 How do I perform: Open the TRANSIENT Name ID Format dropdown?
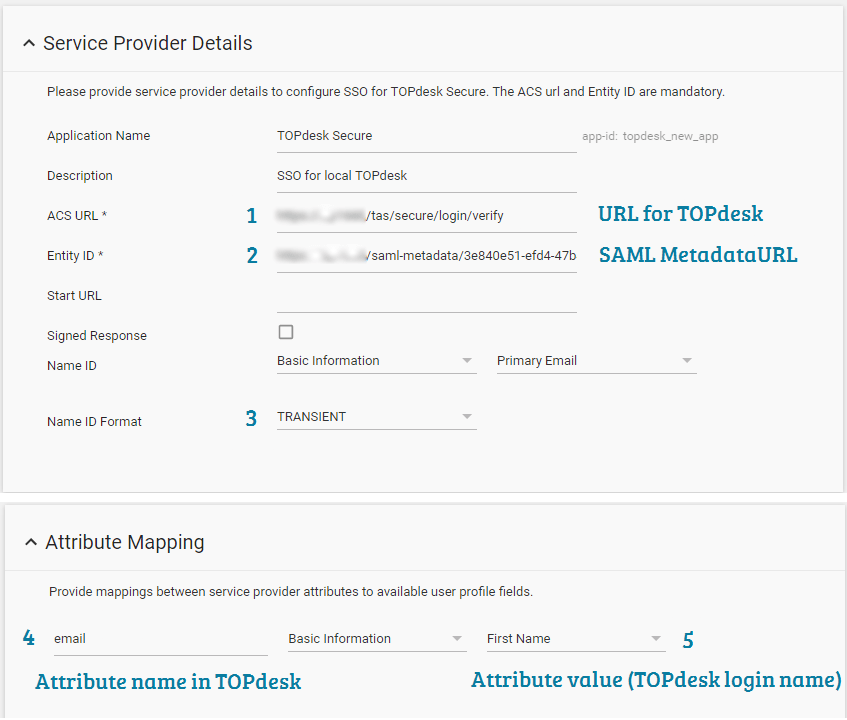click(x=370, y=417)
